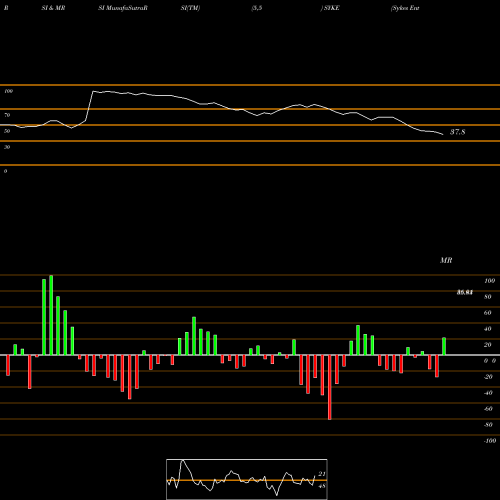Click the 'SI & MR' header label
500x500 pixels.
tap(53, 8)
